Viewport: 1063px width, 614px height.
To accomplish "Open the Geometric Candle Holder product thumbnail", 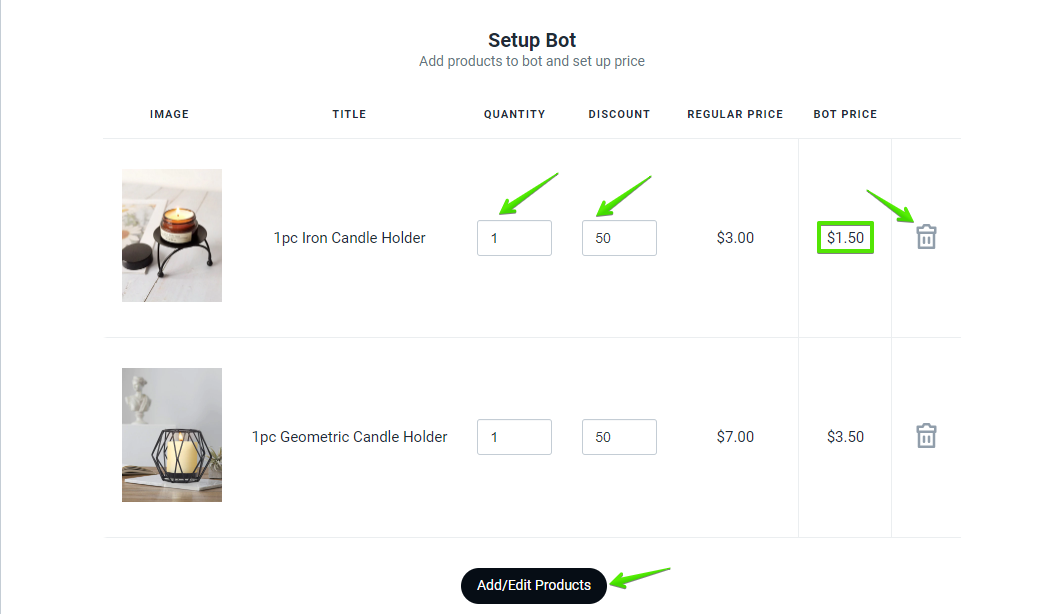I will coord(172,435).
